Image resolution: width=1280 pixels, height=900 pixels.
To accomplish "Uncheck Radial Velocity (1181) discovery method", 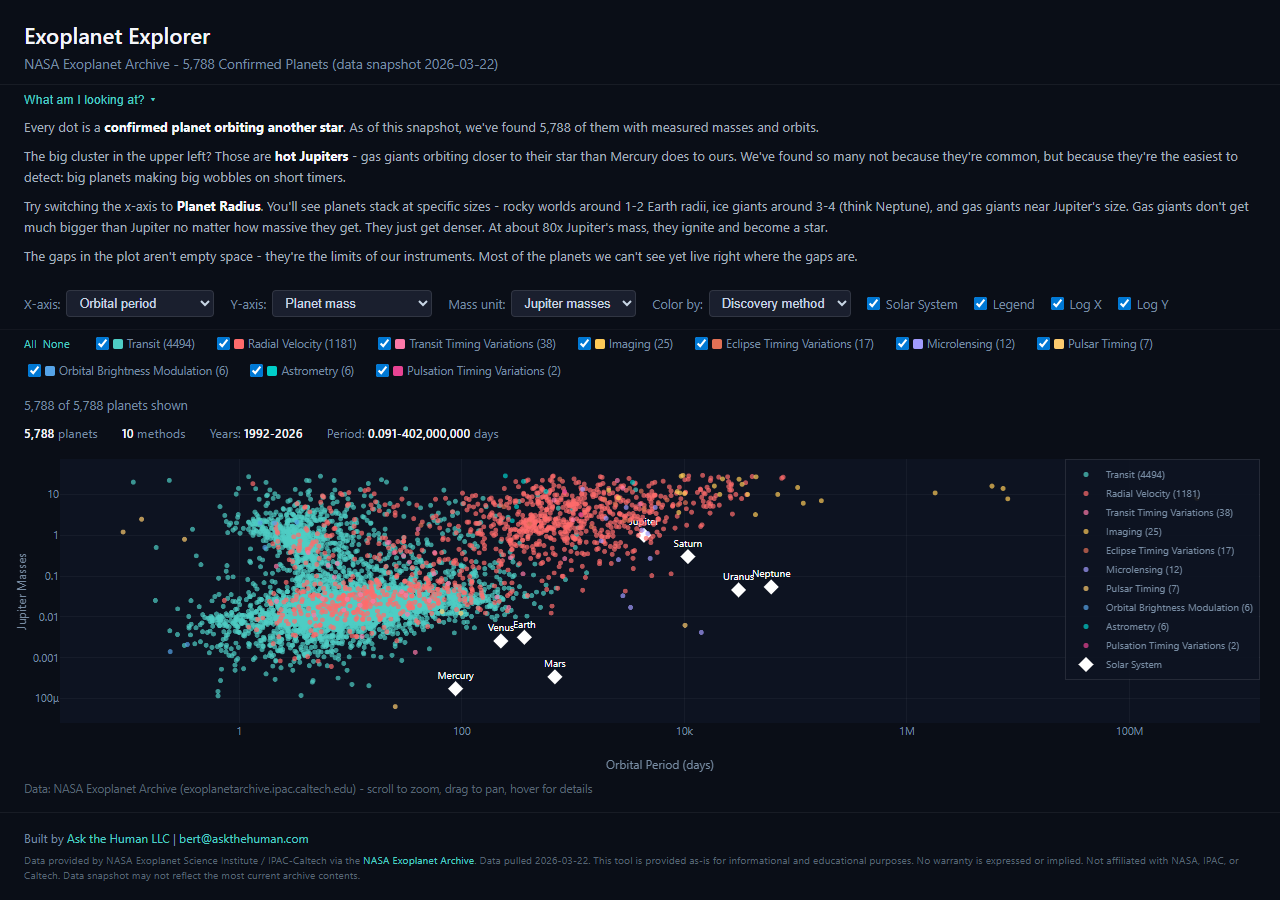I will [222, 343].
